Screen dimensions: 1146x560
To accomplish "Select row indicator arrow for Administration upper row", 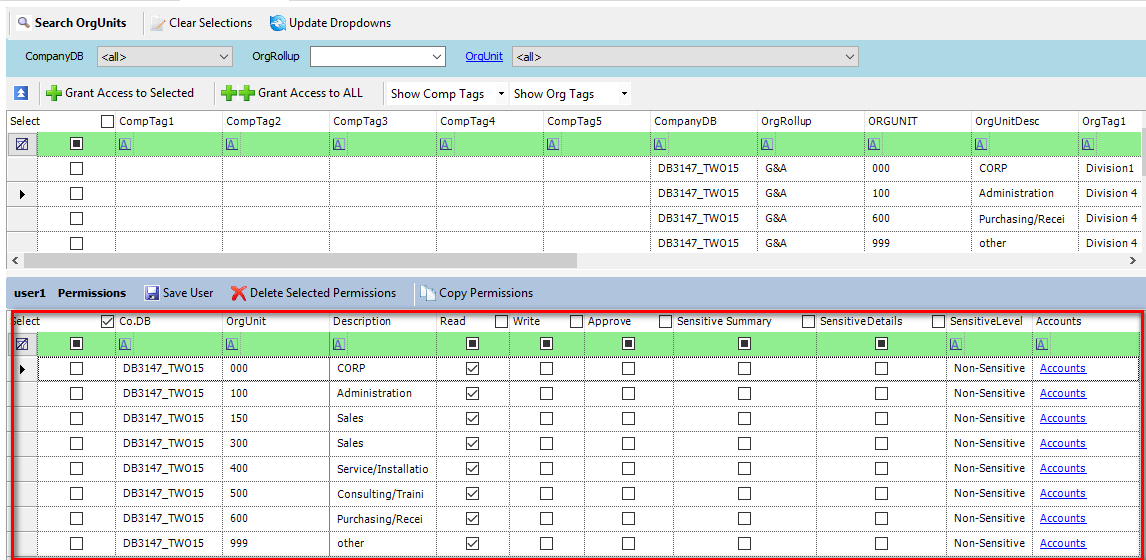I will (x=22, y=194).
